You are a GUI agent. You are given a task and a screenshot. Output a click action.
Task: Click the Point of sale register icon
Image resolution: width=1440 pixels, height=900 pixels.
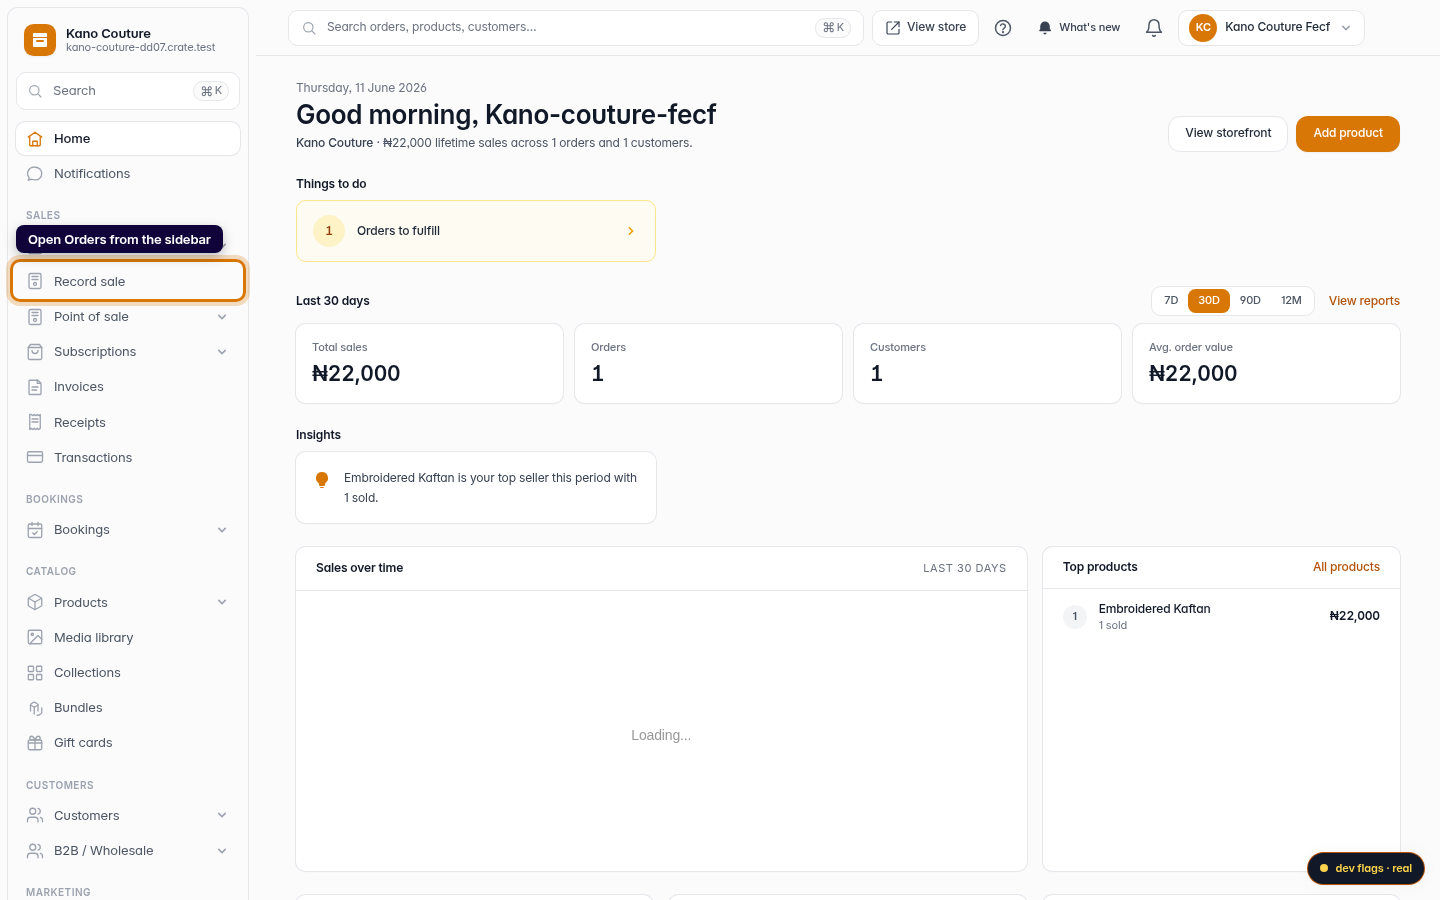click(35, 317)
